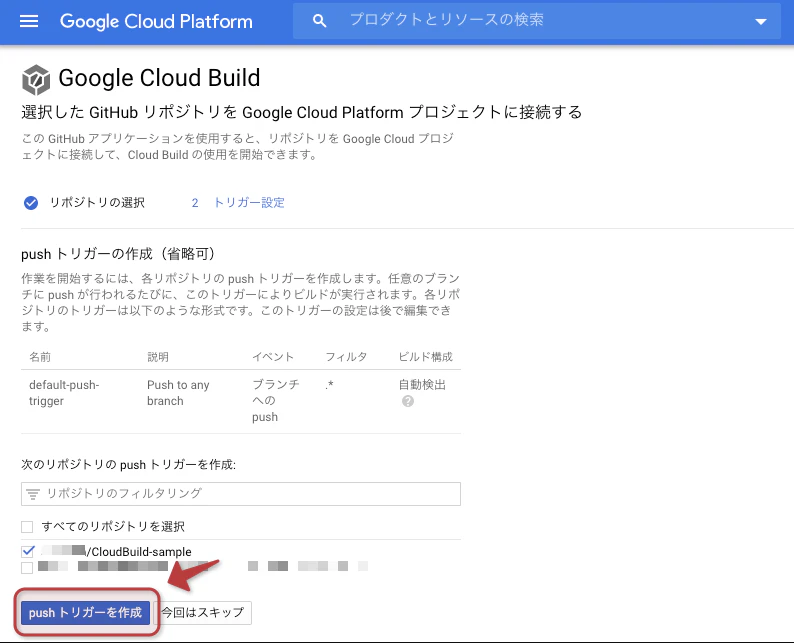The image size is (794, 643).
Task: Click the 自動検出 build config cell
Action: 422,385
